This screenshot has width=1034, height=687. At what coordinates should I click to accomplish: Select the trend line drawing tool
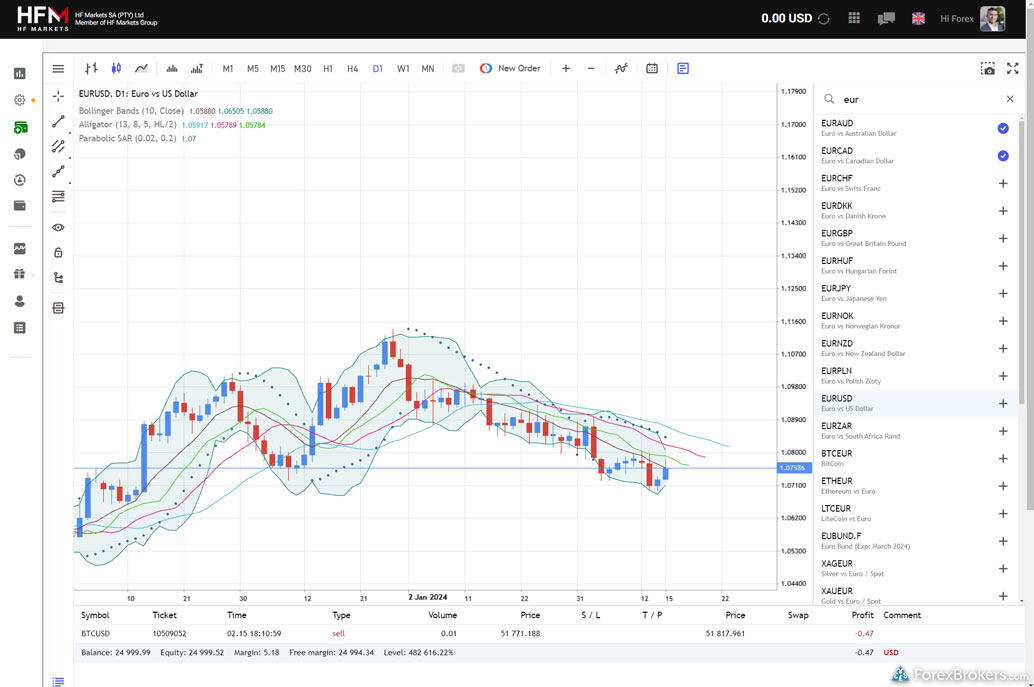pos(58,121)
